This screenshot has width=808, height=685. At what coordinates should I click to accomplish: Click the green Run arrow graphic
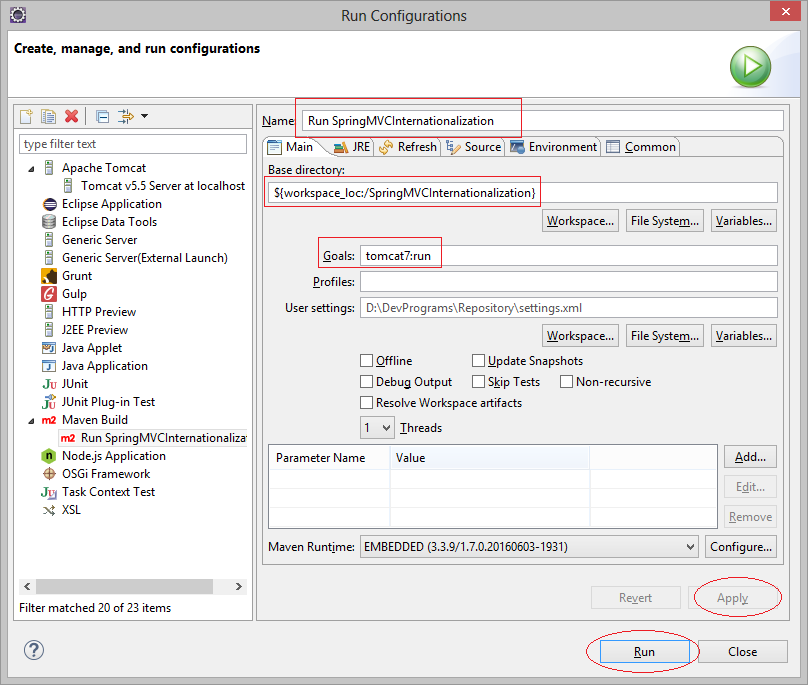click(x=750, y=67)
